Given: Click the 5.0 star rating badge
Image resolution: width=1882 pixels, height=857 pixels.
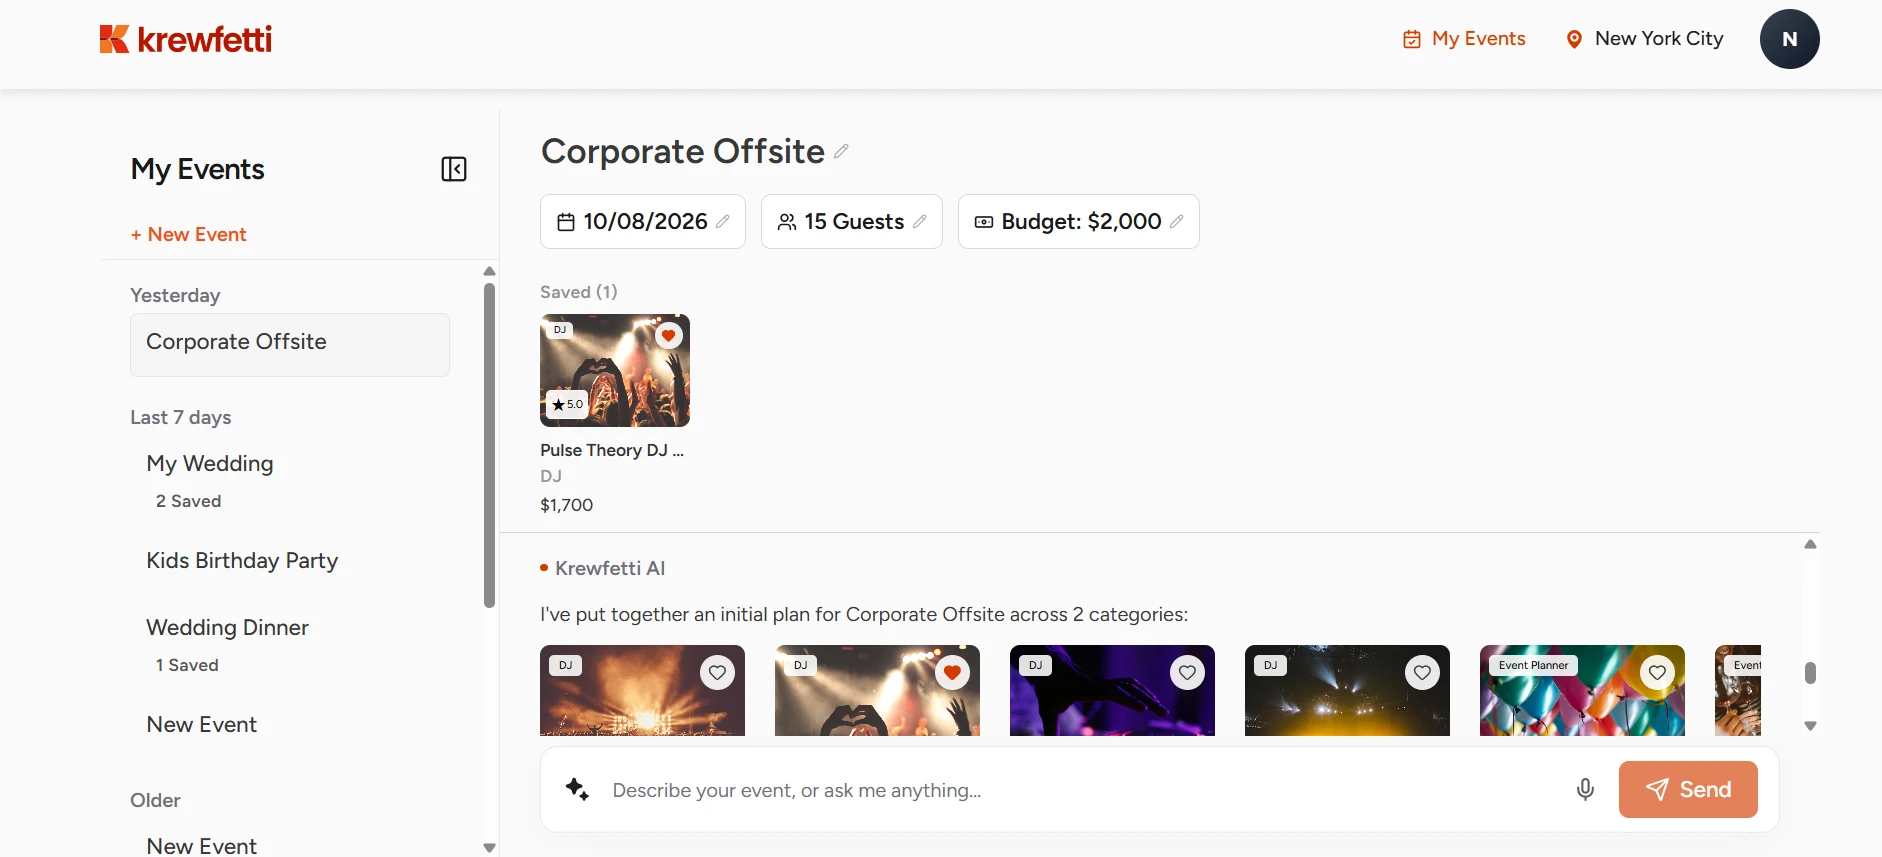Looking at the screenshot, I should 567,404.
